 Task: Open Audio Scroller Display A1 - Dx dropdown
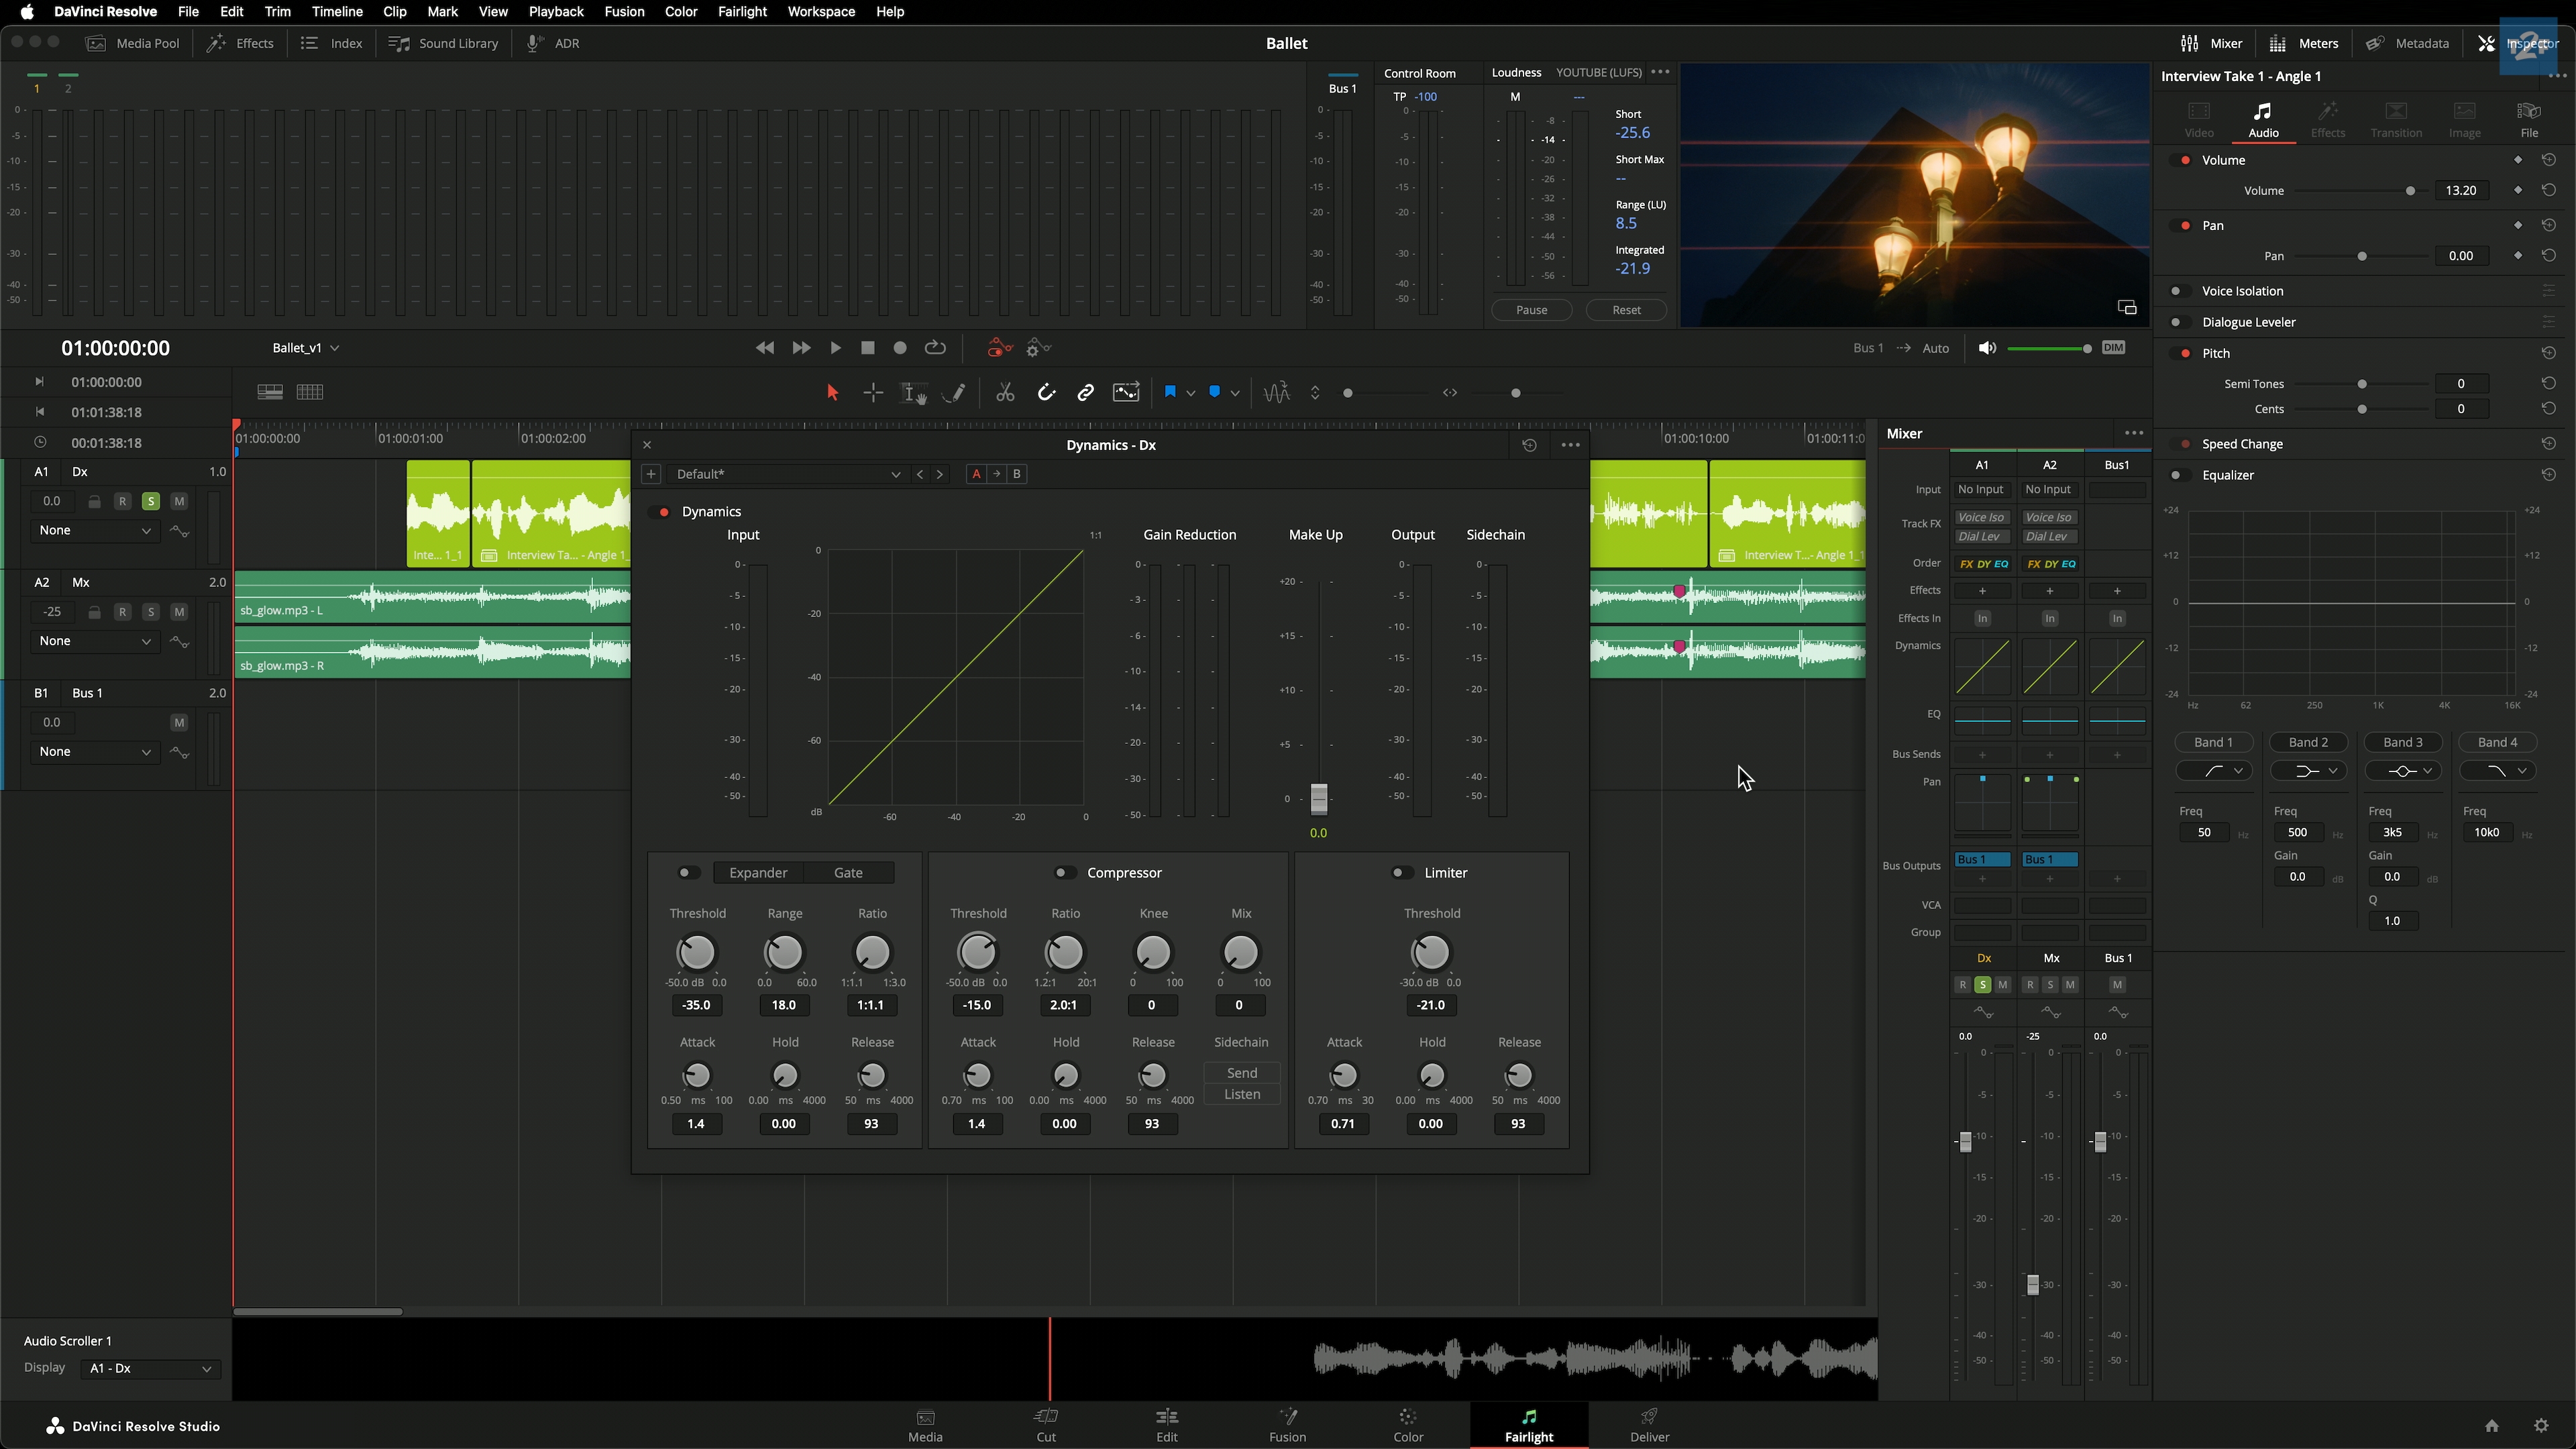tap(150, 1368)
